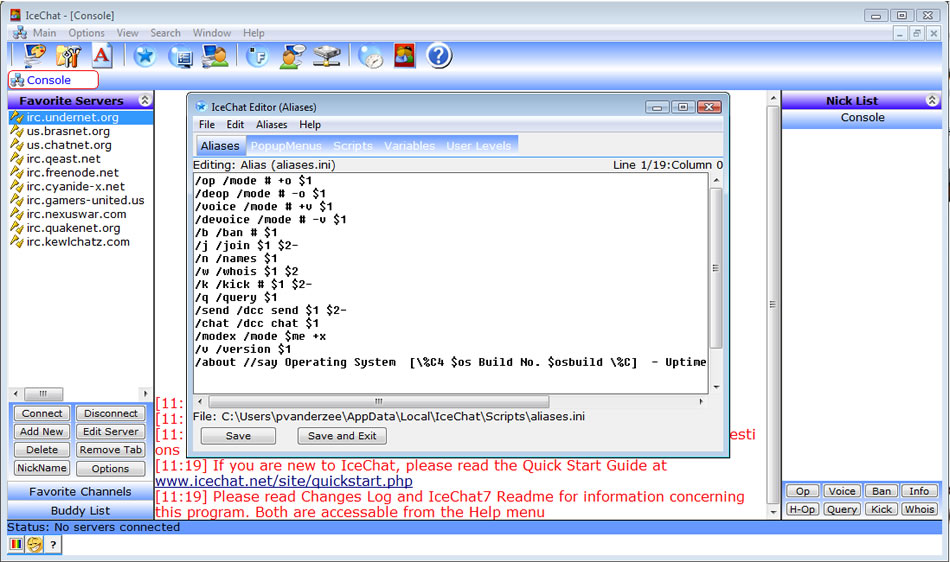
Task: Click the Delete server button
Action: 42,449
